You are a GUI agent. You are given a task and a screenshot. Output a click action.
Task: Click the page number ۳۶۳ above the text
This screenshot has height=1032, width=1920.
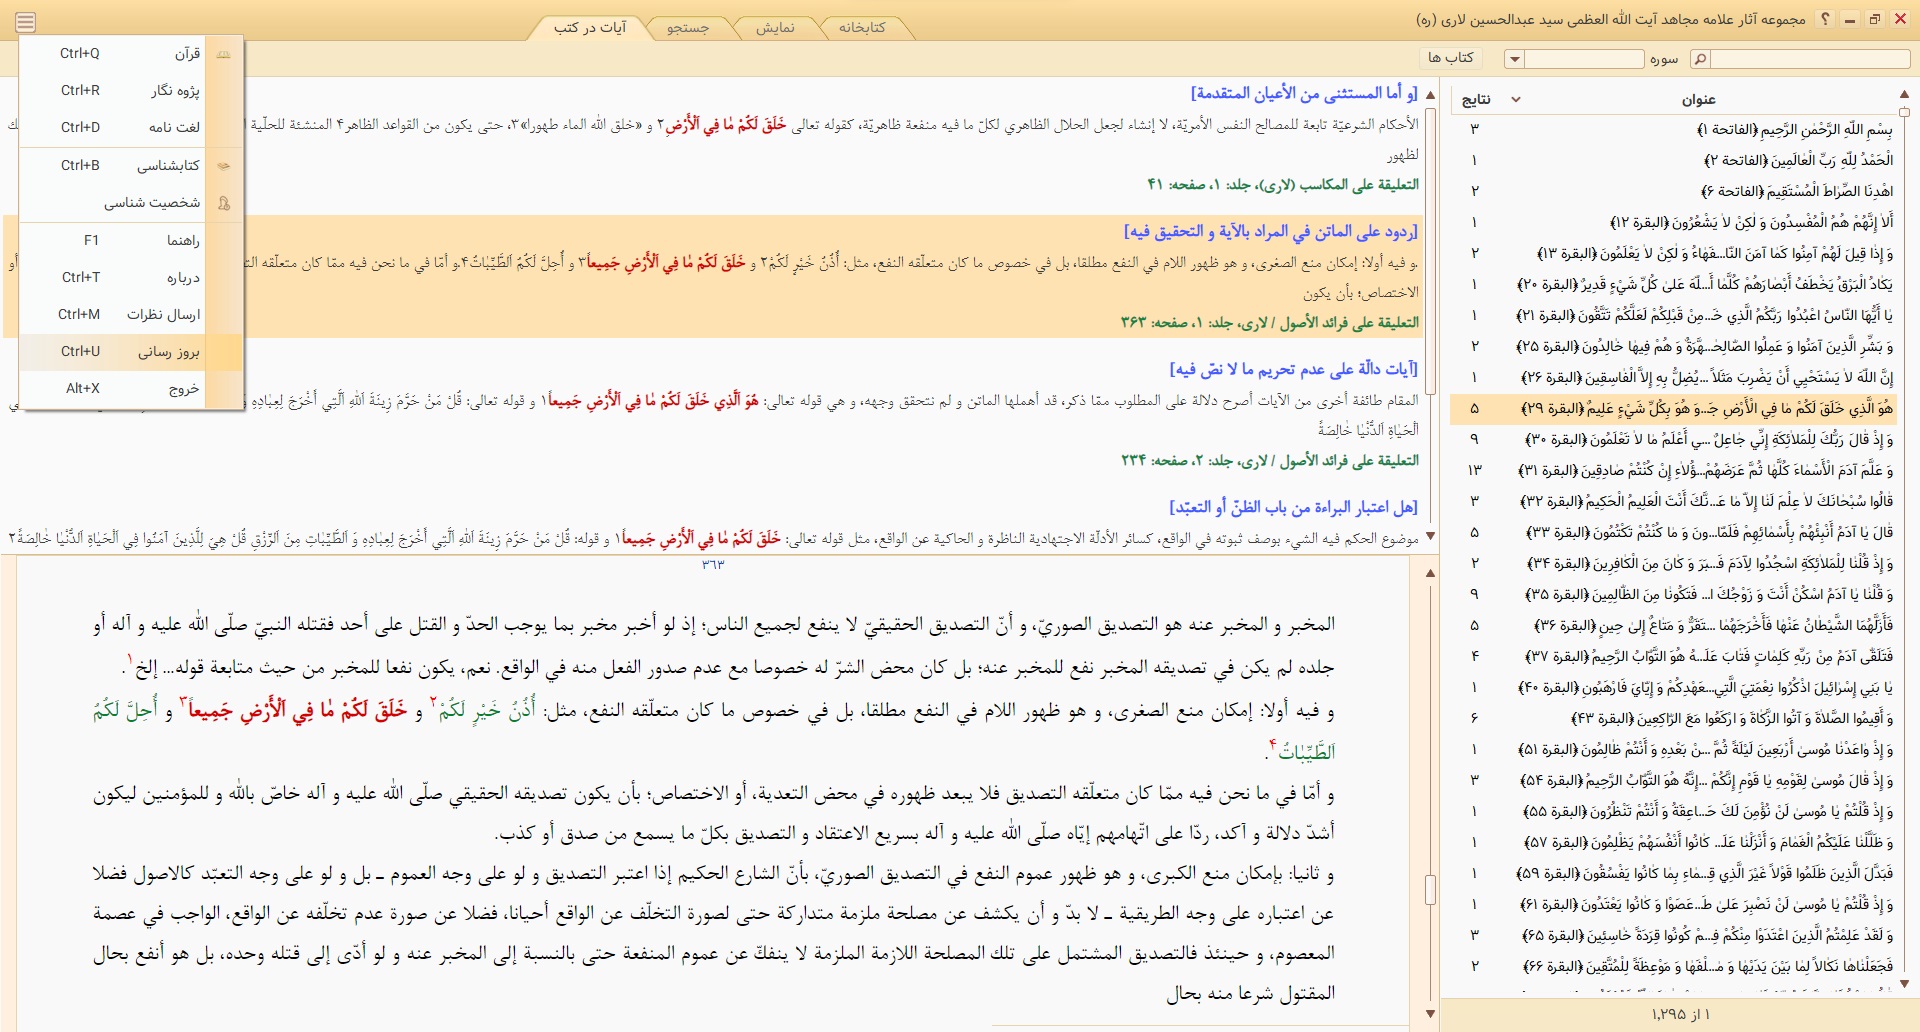[713, 565]
